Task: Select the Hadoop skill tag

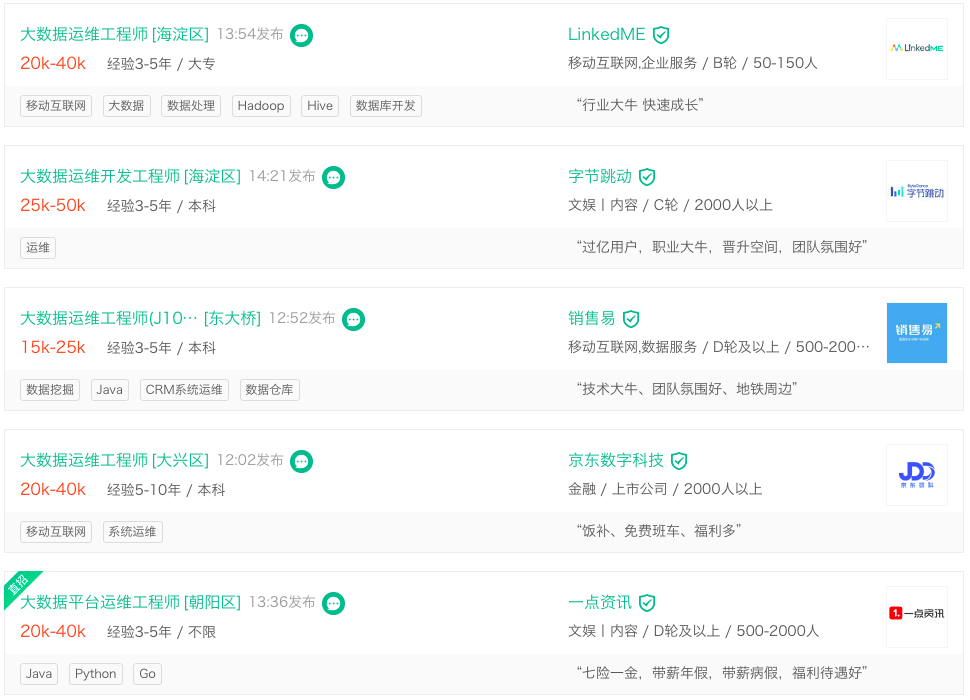Action: coord(261,106)
